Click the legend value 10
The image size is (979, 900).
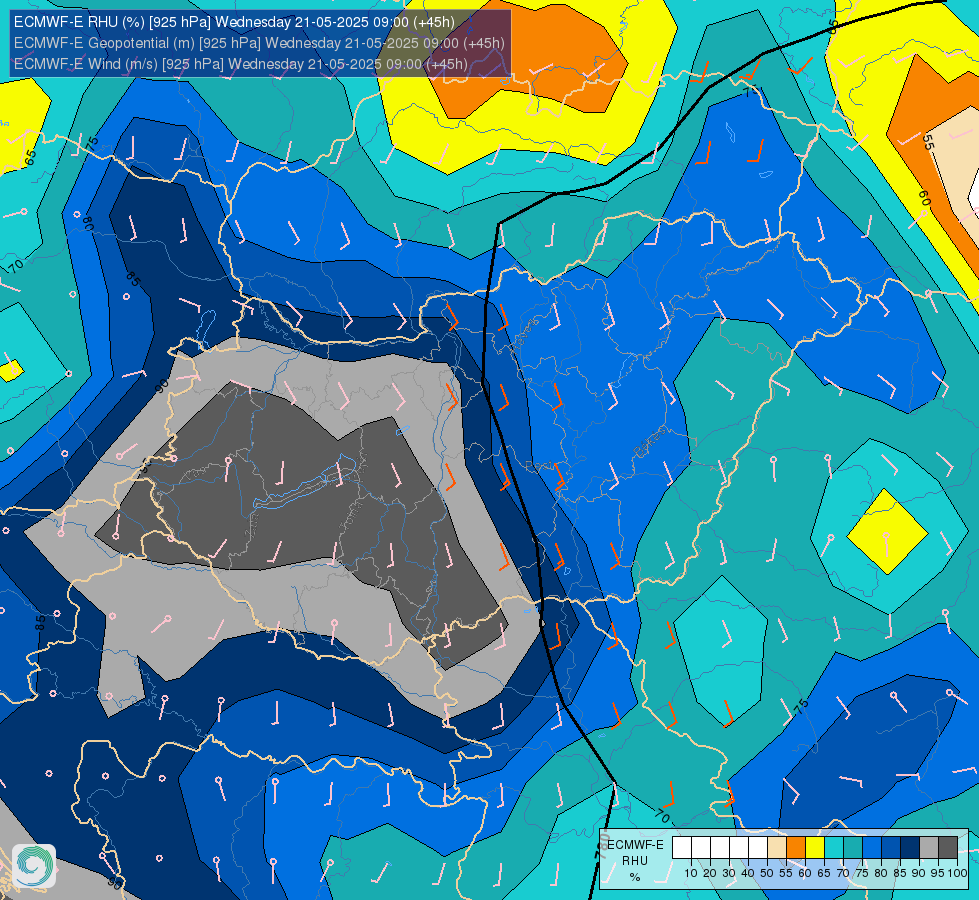coord(691,873)
